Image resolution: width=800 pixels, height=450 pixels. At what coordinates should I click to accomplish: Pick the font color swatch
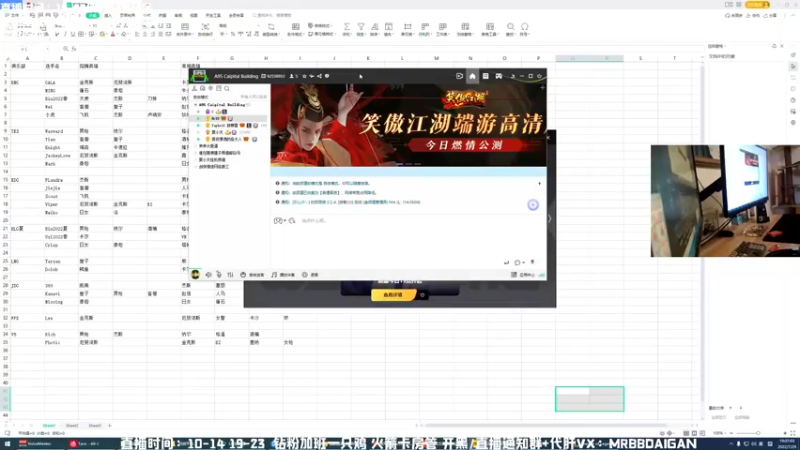pyautogui.click(x=113, y=34)
